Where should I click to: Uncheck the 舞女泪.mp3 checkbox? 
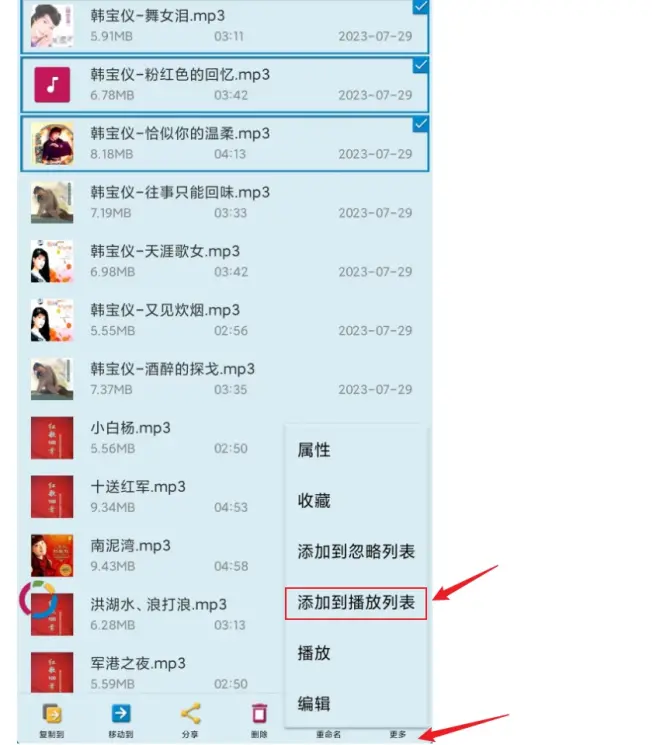421,7
